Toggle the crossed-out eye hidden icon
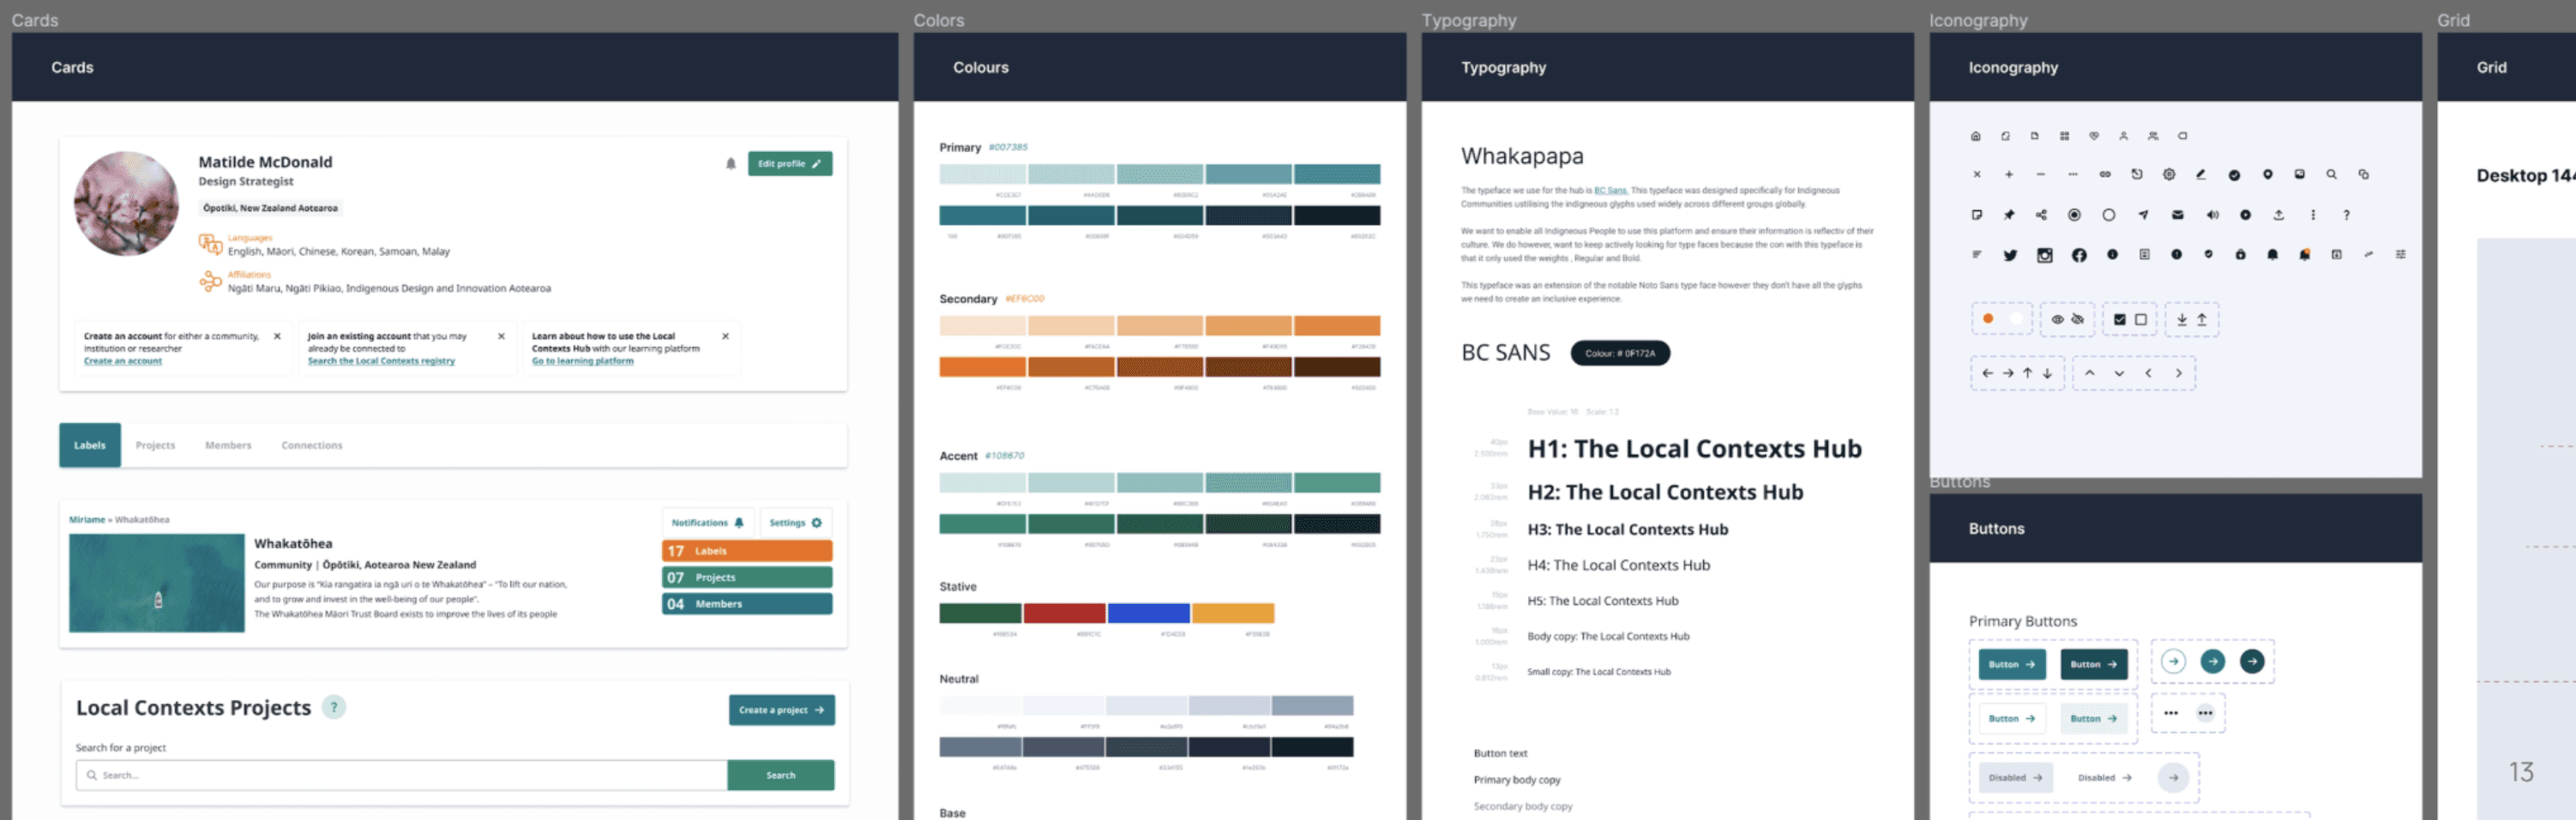This screenshot has width=2576, height=820. [2078, 320]
